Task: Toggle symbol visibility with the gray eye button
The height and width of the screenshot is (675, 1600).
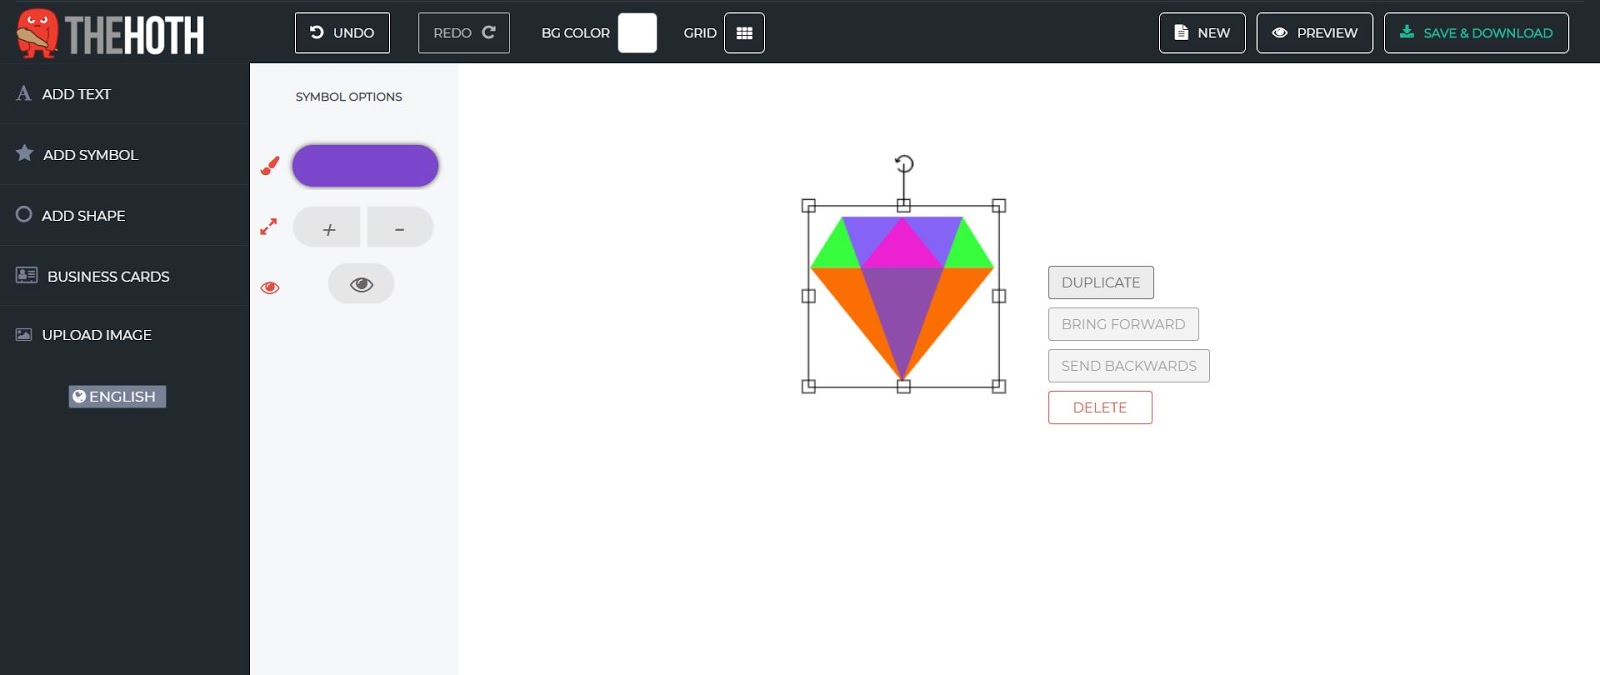Action: [x=361, y=284]
